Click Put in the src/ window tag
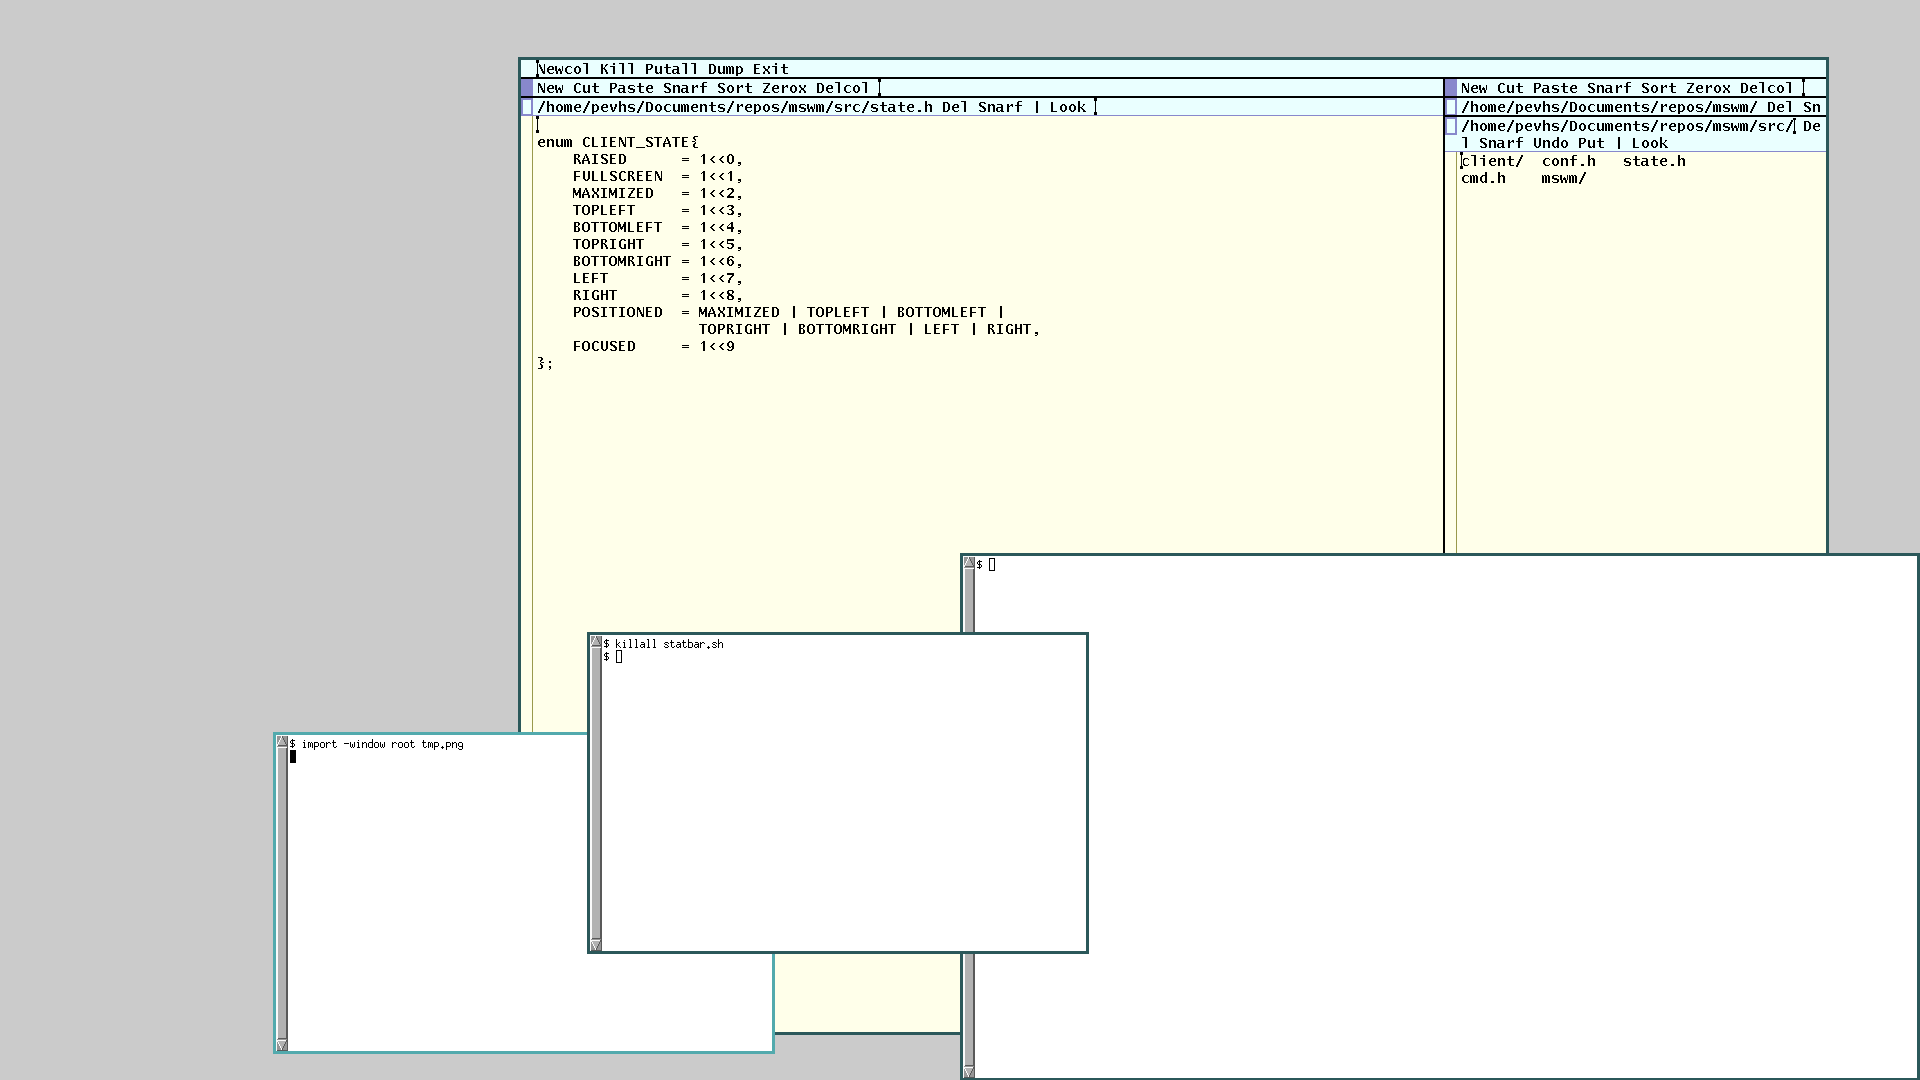The image size is (1920, 1080). [1591, 143]
